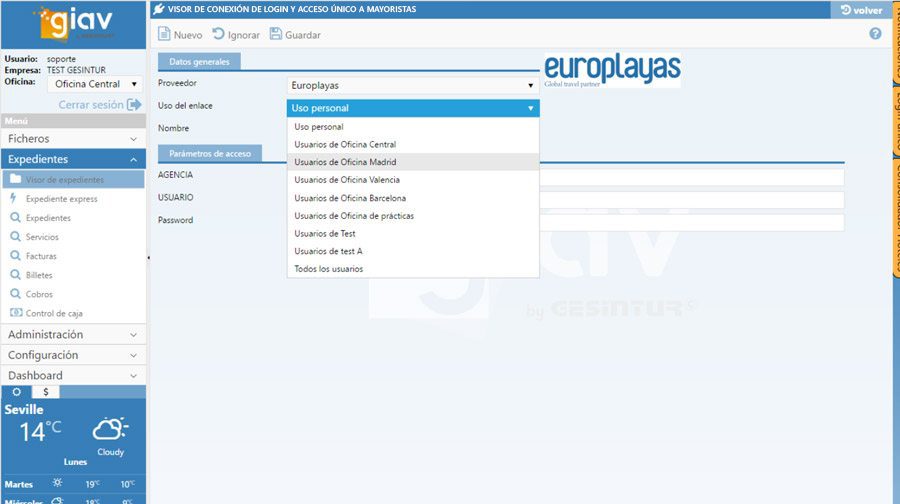Click the Ignorar undo icon
Viewport: 900px width, 504px height.
click(x=219, y=34)
